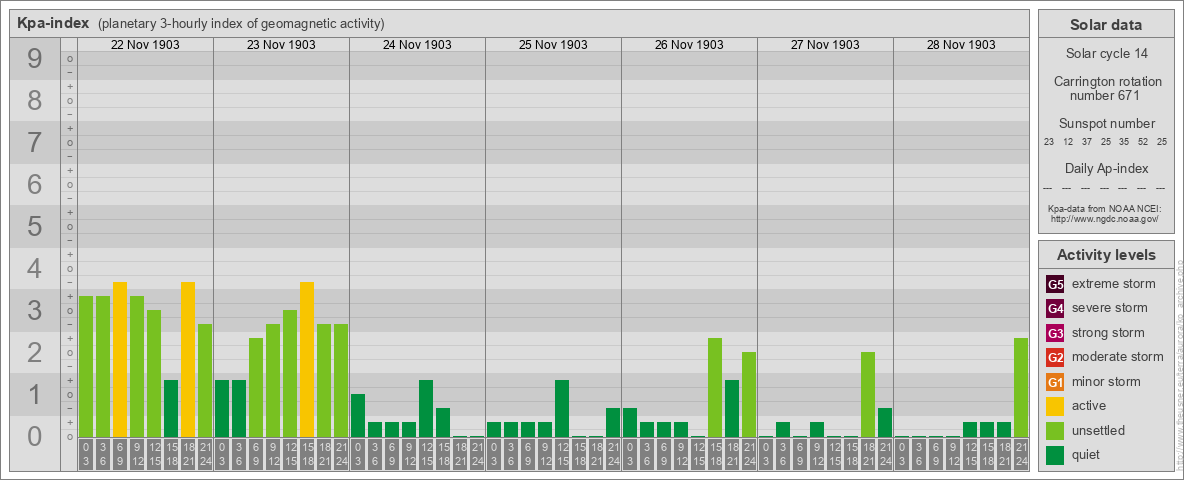Click the '24 Nov 1903' date header
This screenshot has height=480, width=1184.
[417, 45]
